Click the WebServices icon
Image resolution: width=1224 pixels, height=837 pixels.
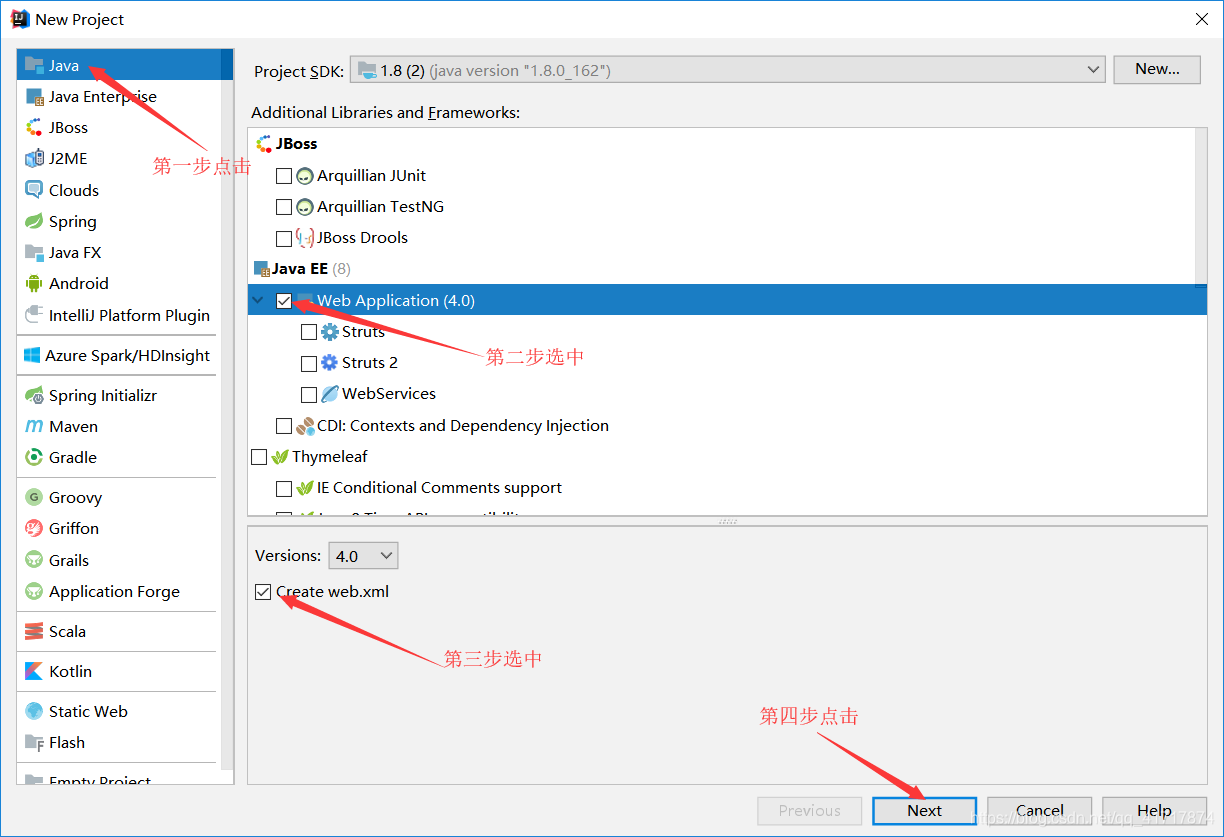tap(330, 394)
